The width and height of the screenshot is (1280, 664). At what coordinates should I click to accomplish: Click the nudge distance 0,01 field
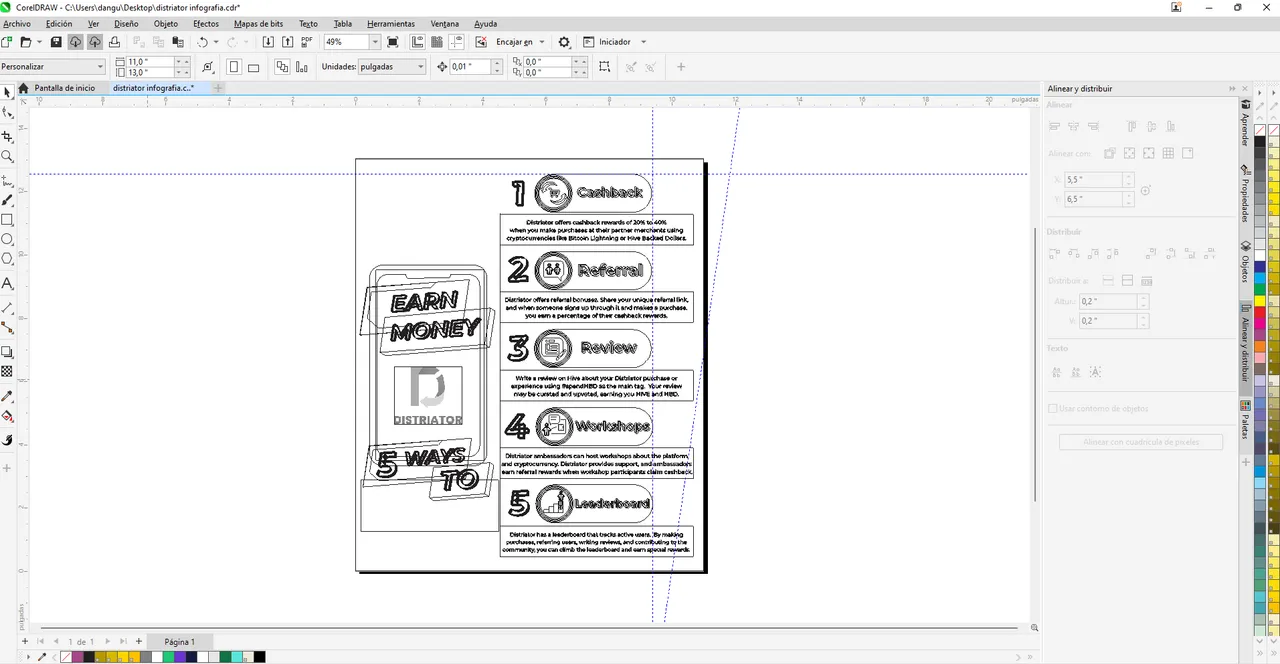coord(469,67)
